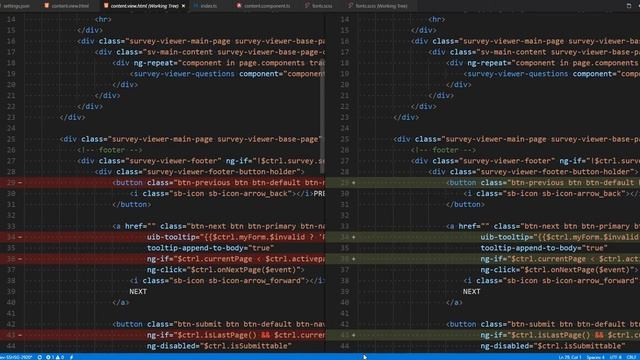Click removed ng-if currentPage line 36 left pane
Screen dimensions: 640x360
[162, 259]
